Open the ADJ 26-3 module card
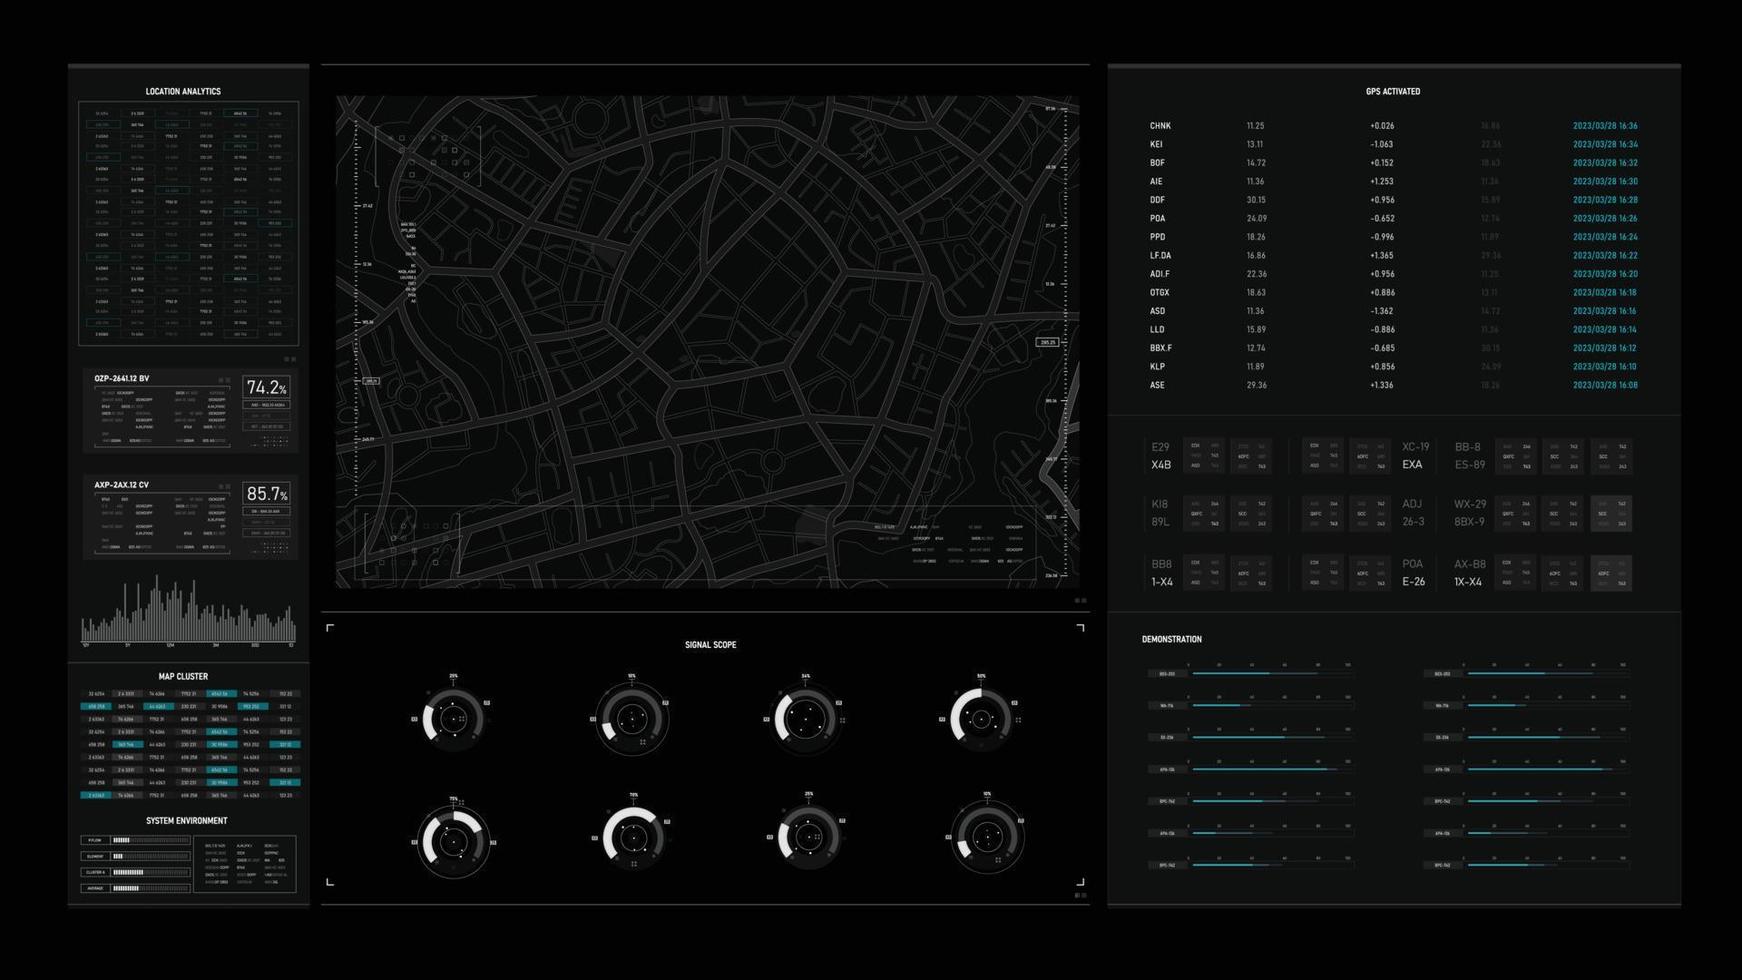Image resolution: width=1742 pixels, height=980 pixels. [x=1367, y=513]
